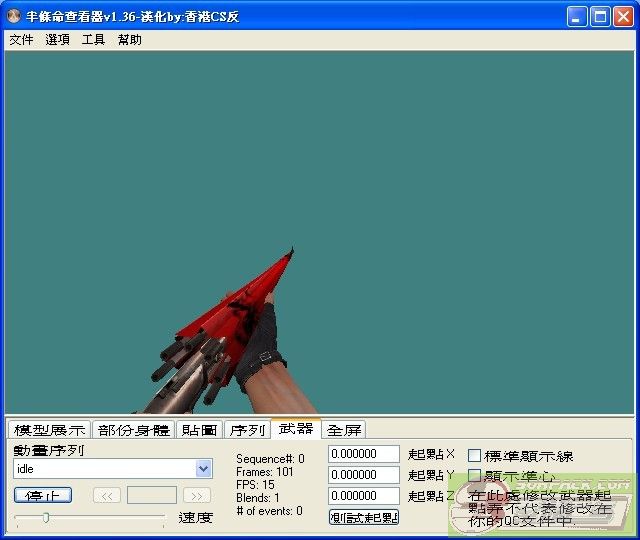Click the frame number field between arrows
Viewport: 640px width, 540px height.
(x=152, y=496)
